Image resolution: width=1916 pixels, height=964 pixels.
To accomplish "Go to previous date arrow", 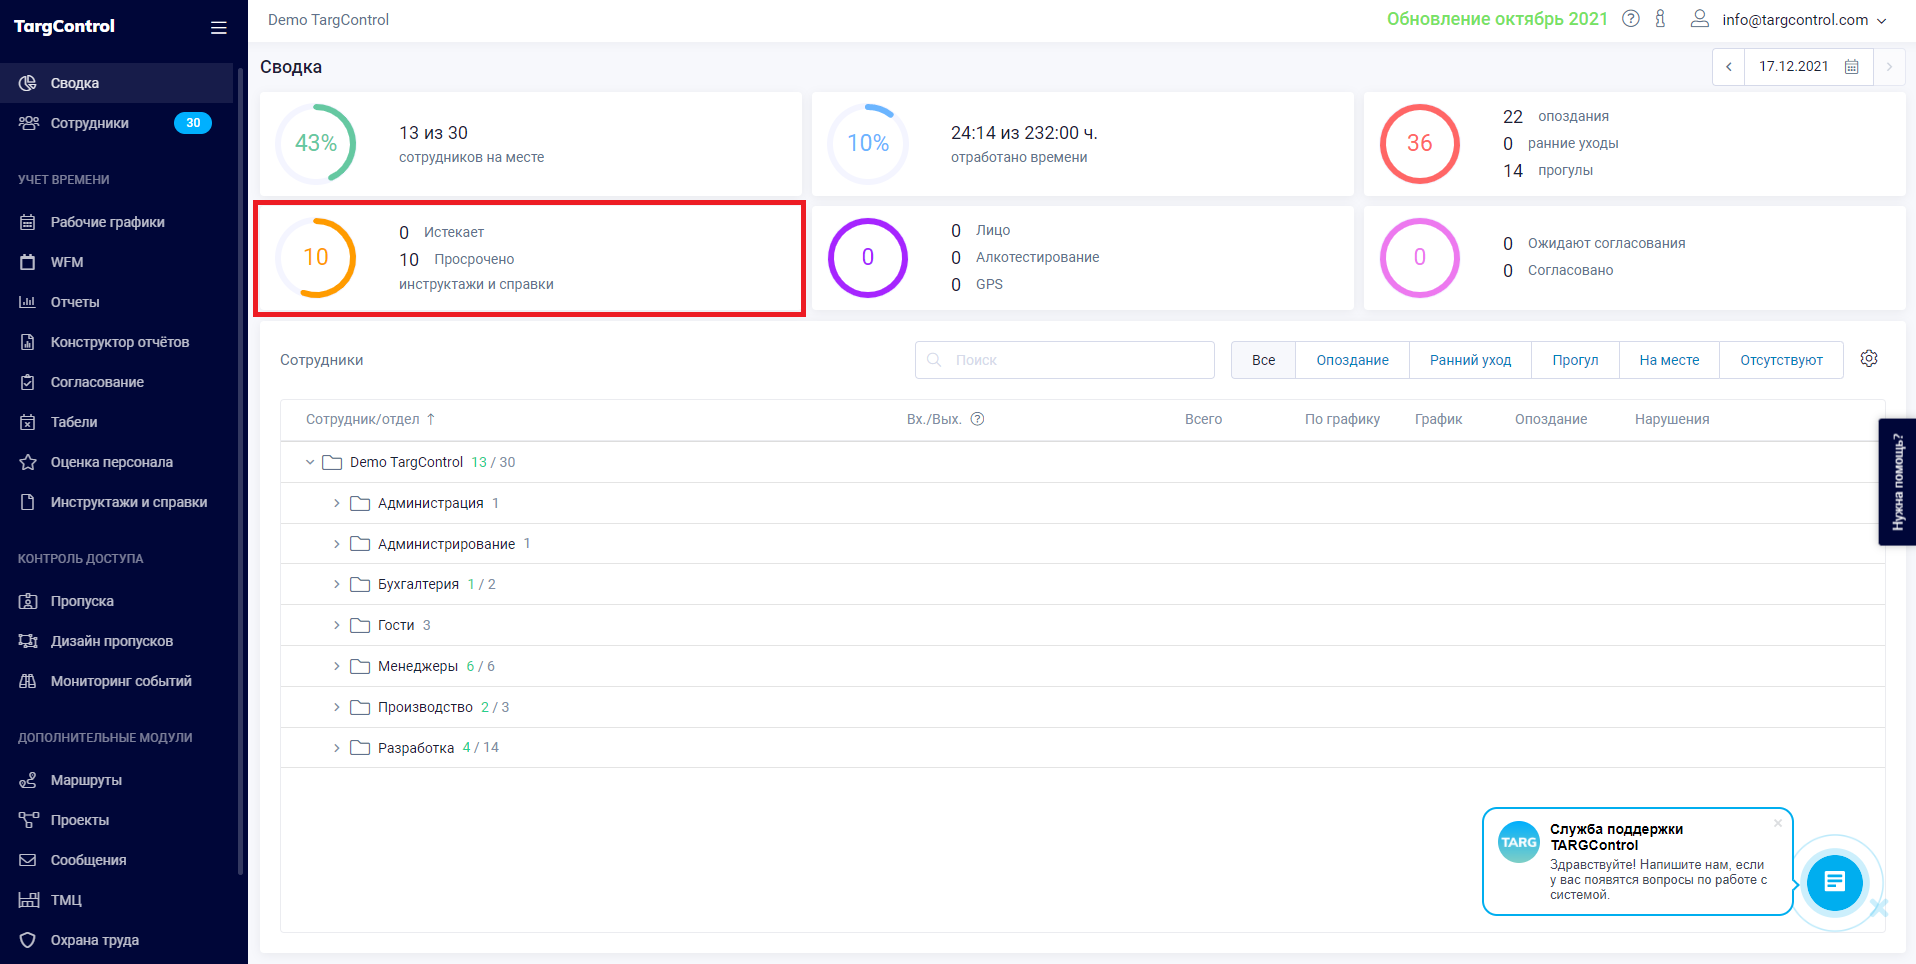I will click(1728, 67).
